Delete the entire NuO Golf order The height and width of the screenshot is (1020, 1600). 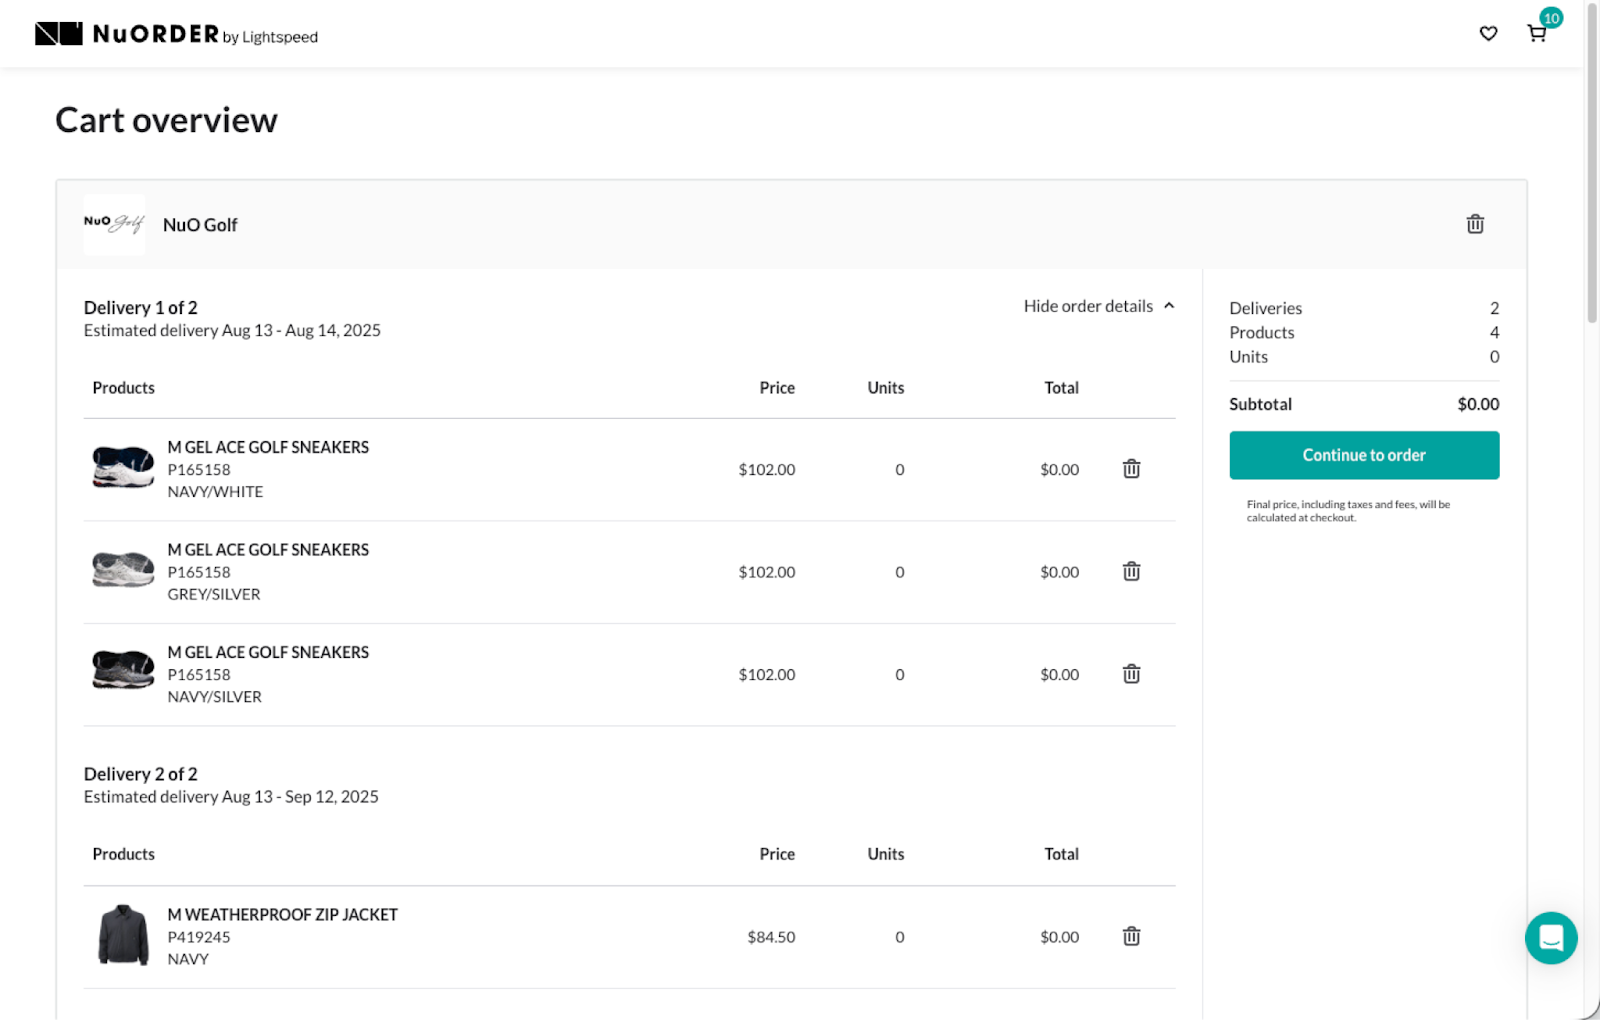1474,224
